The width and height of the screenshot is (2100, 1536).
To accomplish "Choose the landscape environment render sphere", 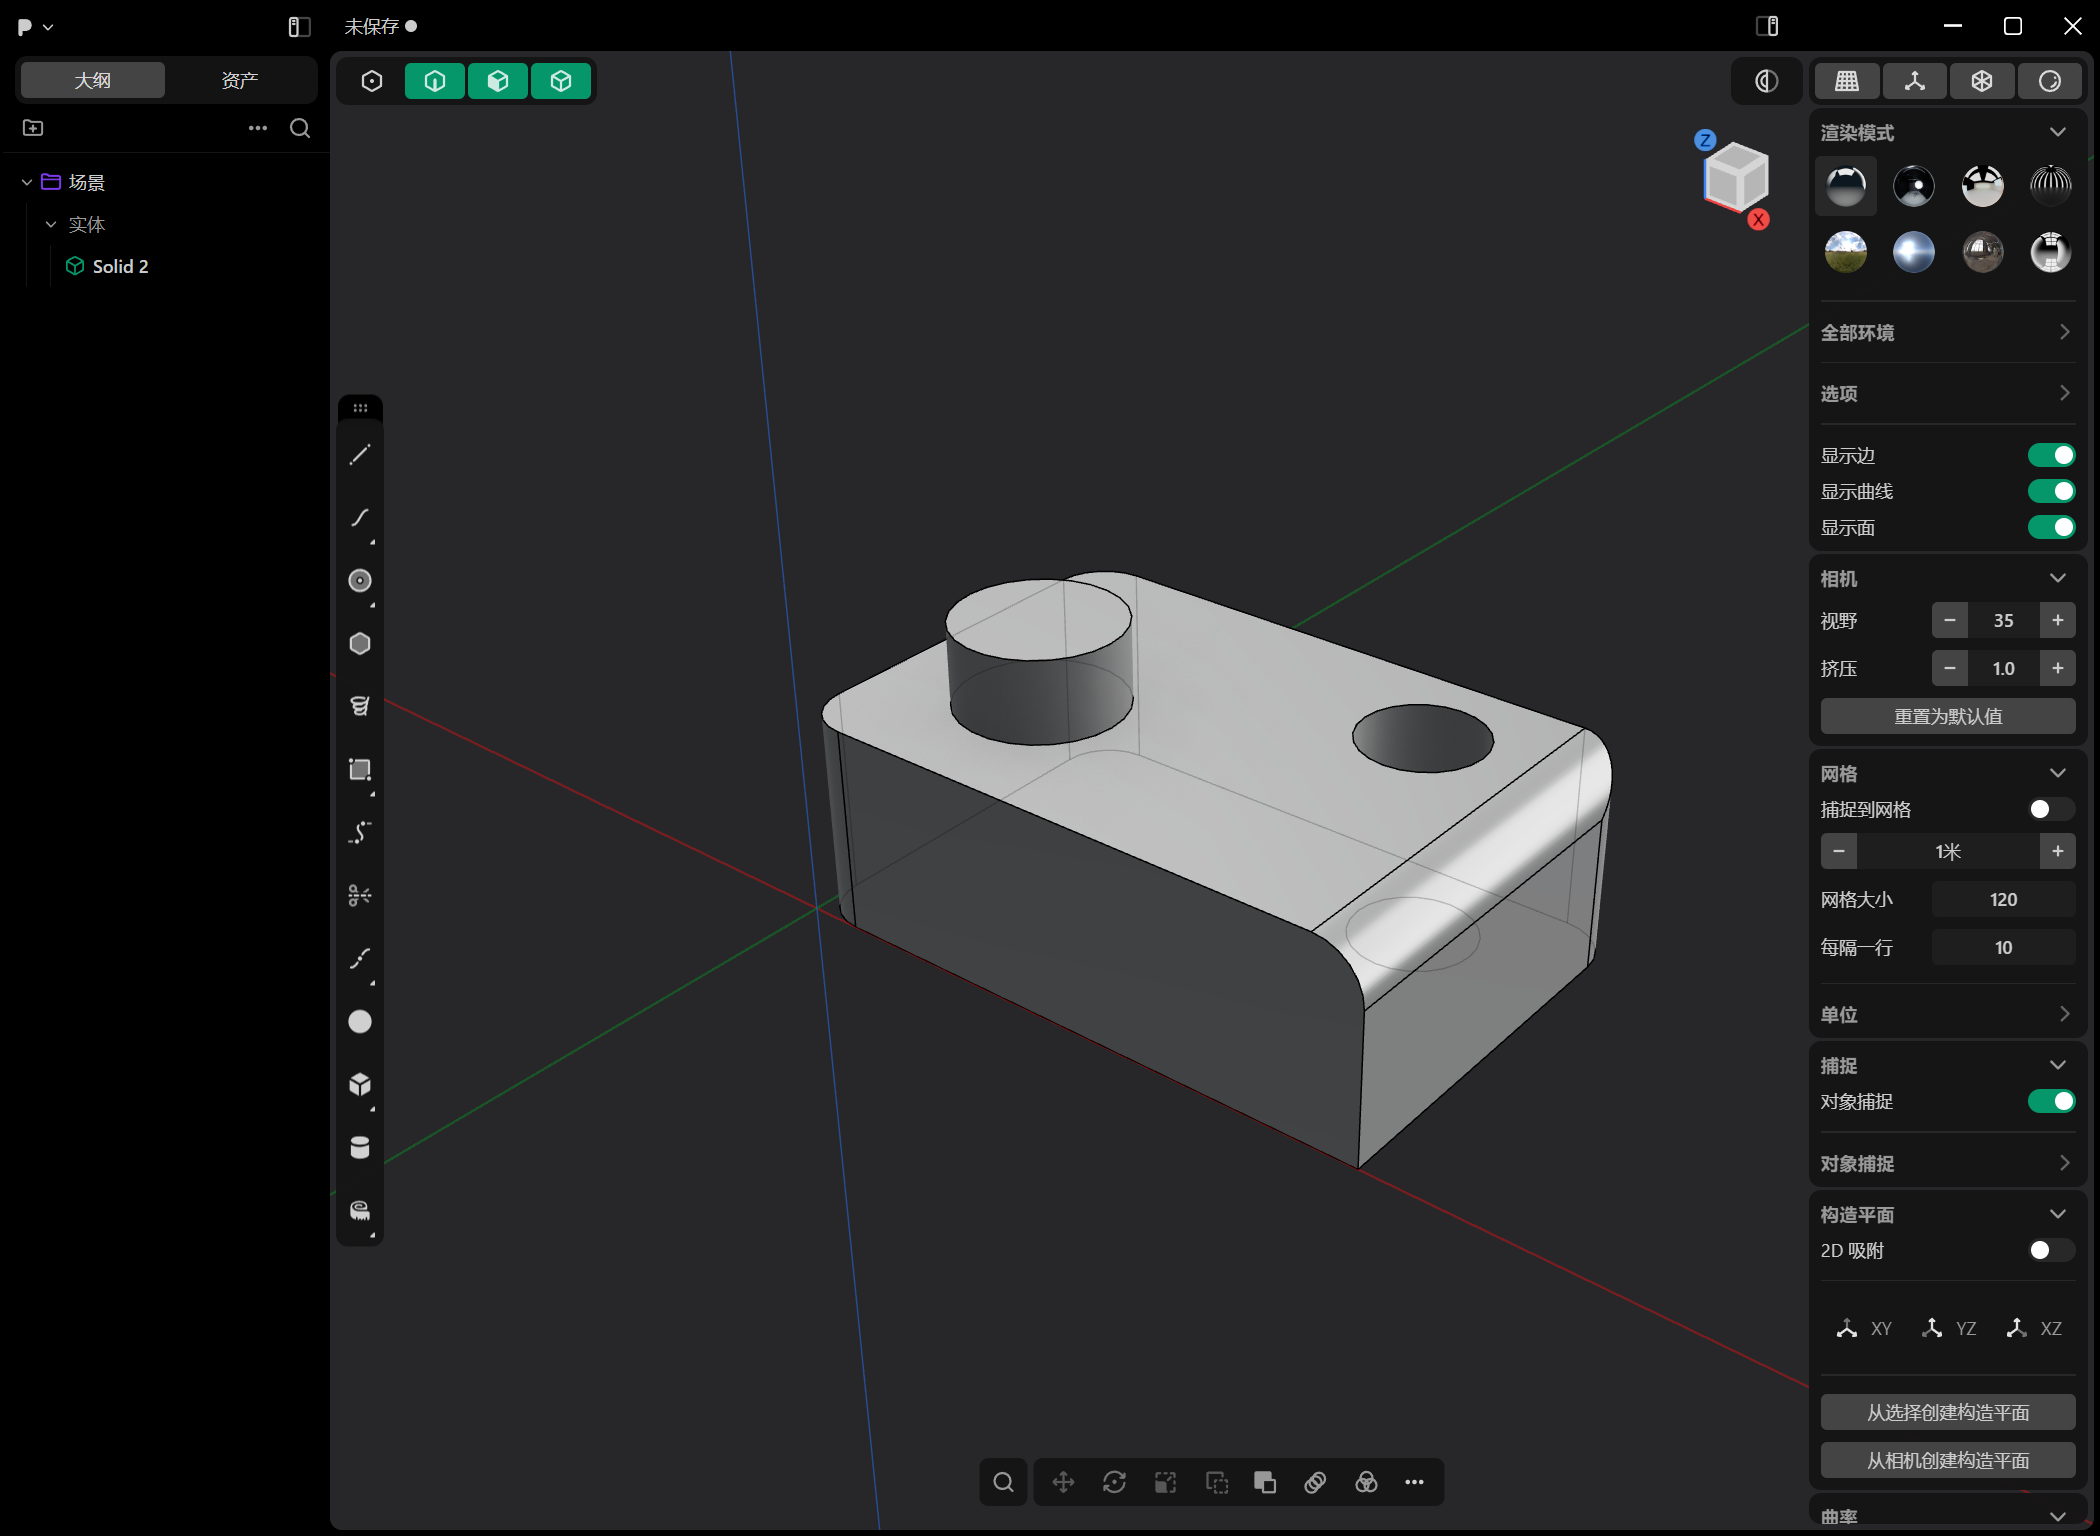I will 1846,252.
